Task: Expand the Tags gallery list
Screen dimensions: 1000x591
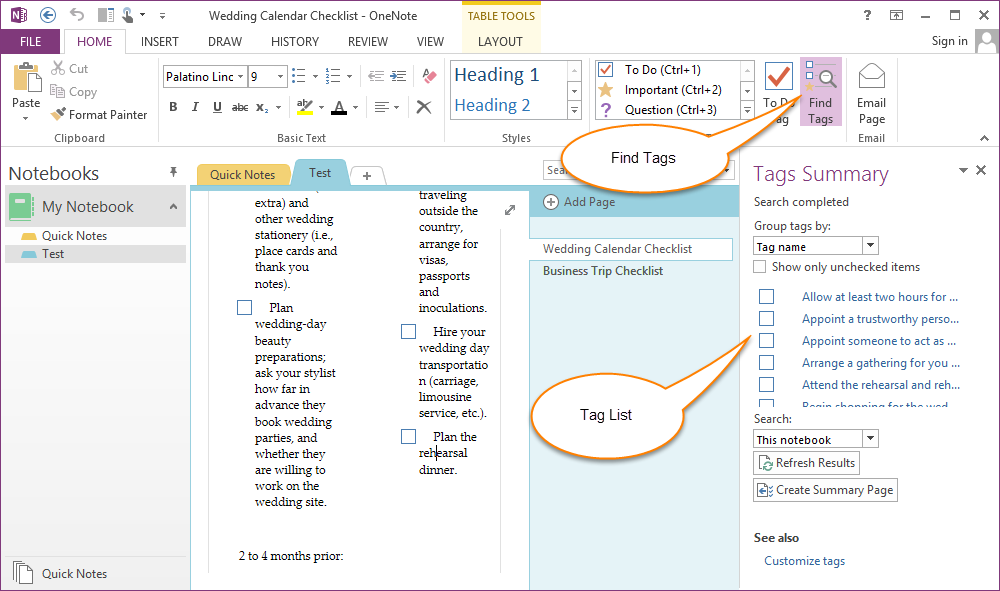Action: coord(747,110)
